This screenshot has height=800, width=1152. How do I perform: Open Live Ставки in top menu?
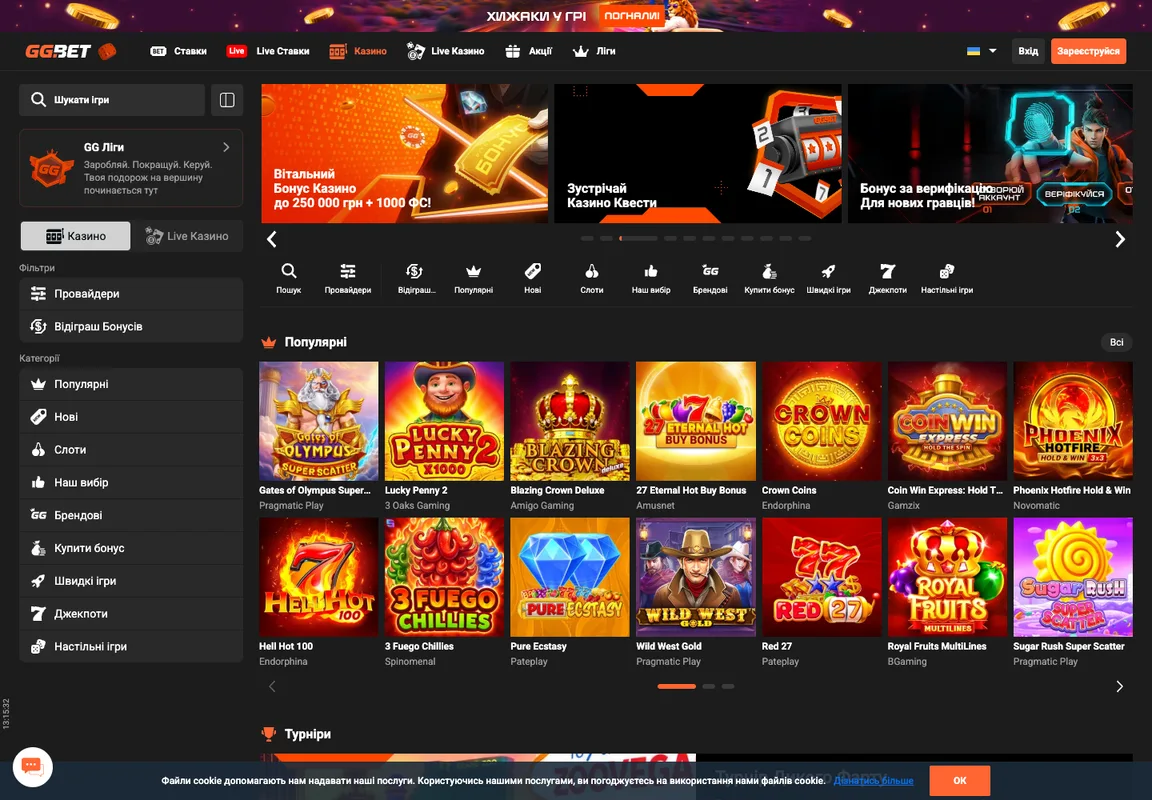coord(268,51)
